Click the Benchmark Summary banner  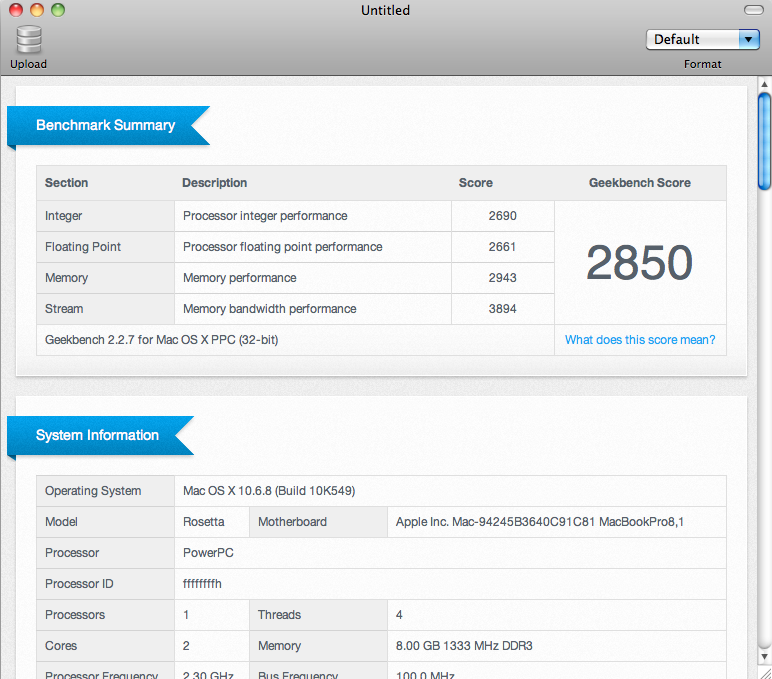[108, 126]
